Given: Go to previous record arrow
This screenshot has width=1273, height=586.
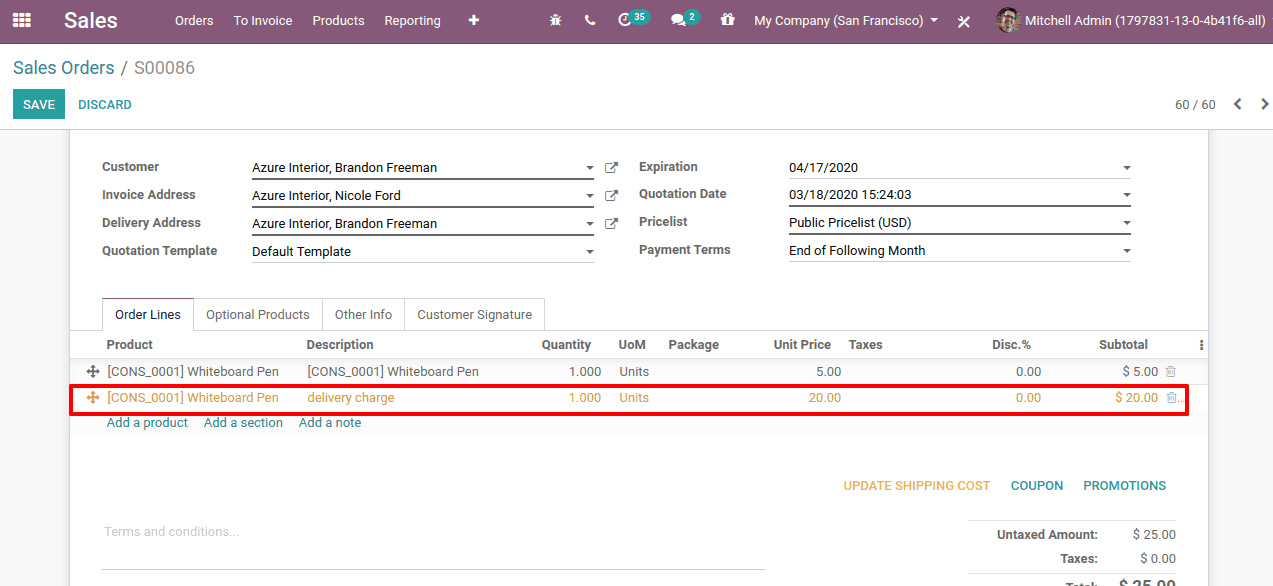Looking at the screenshot, I should point(1237,104).
